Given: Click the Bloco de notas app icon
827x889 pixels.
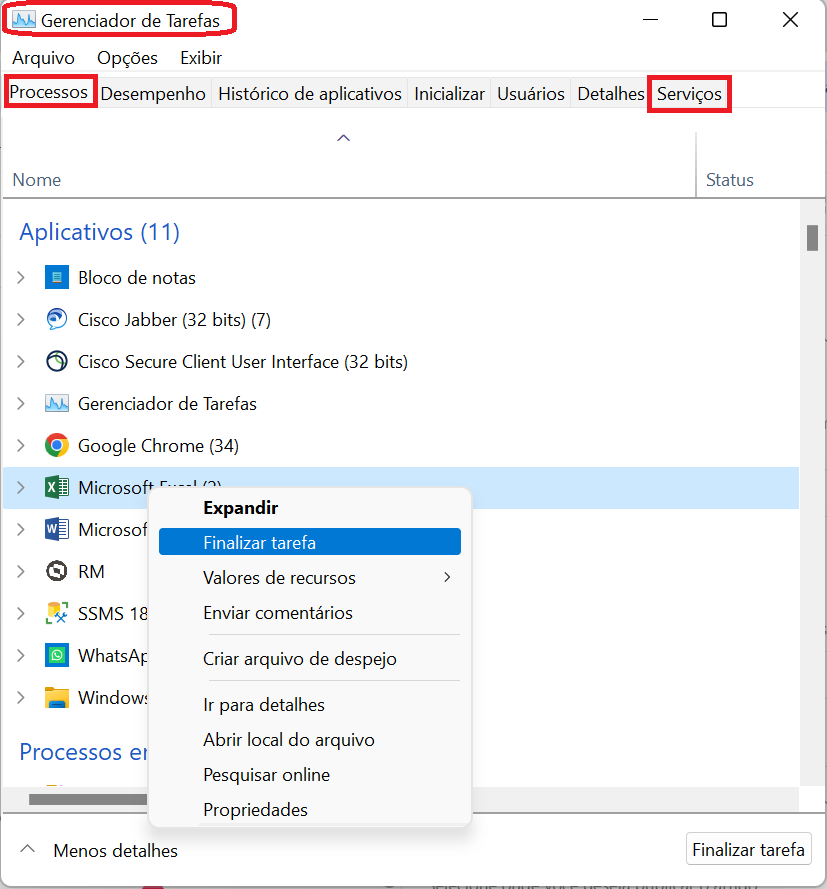Looking at the screenshot, I should tap(57, 277).
